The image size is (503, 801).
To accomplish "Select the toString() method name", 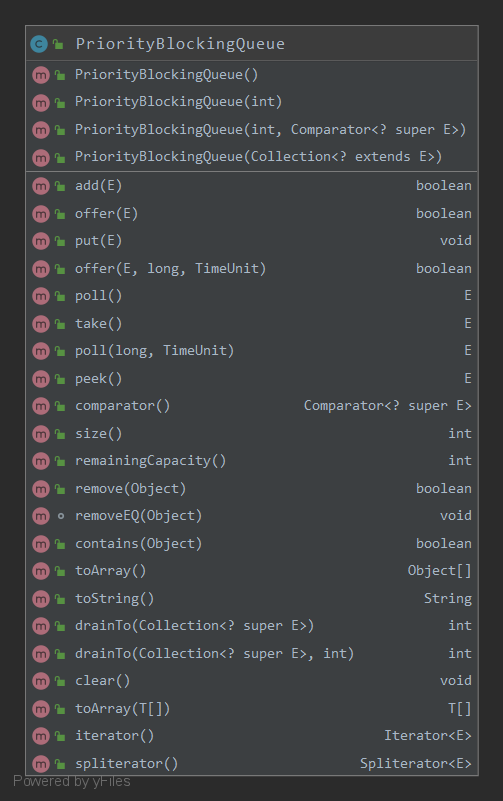I will coord(114,599).
